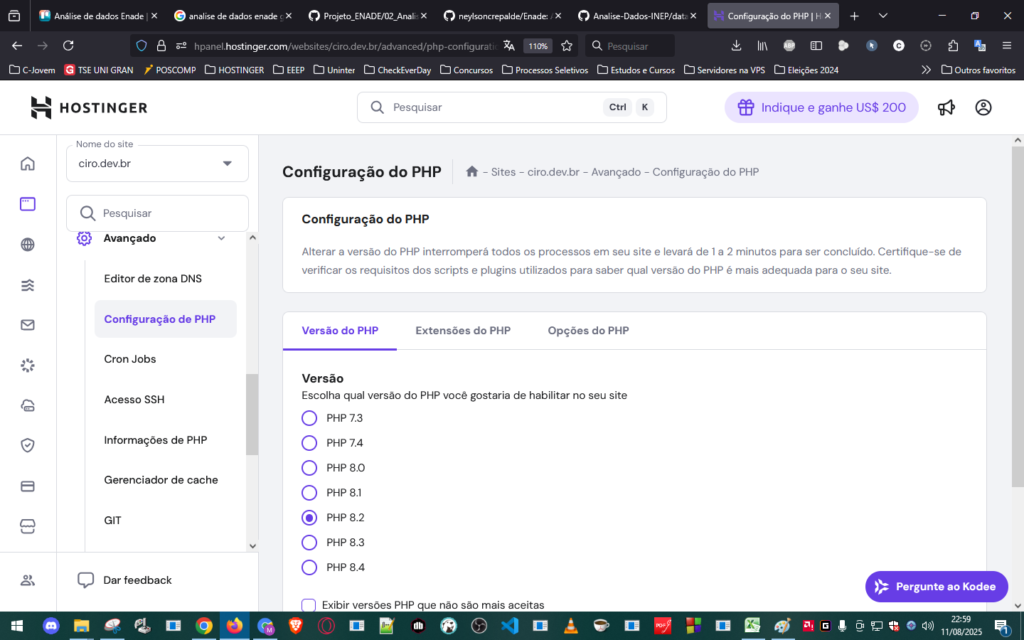Expand the Firefox list all tabs arrow
The image size is (1024, 640).
click(x=882, y=16)
